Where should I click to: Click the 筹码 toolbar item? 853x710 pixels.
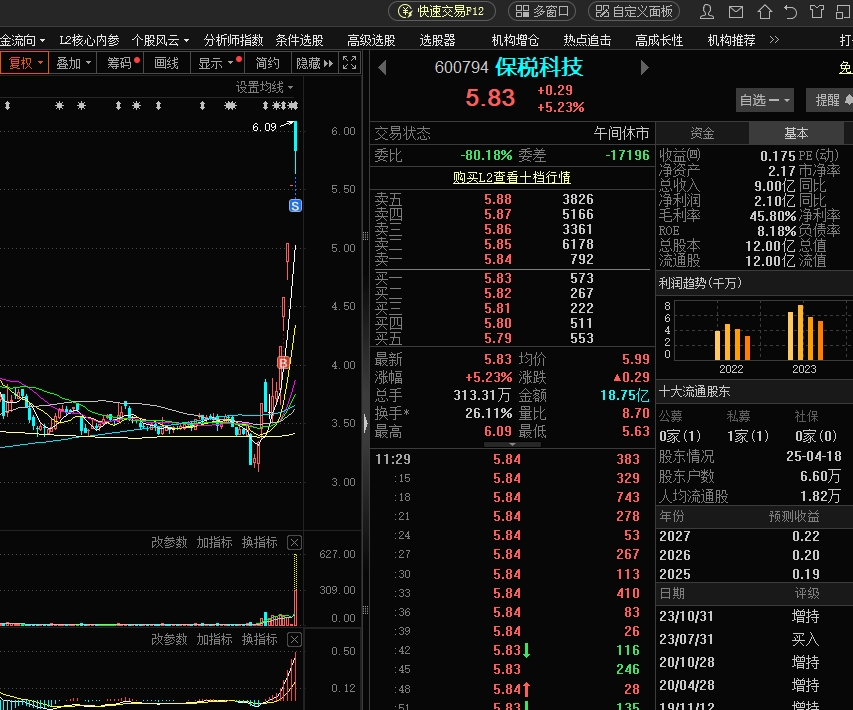coord(122,63)
